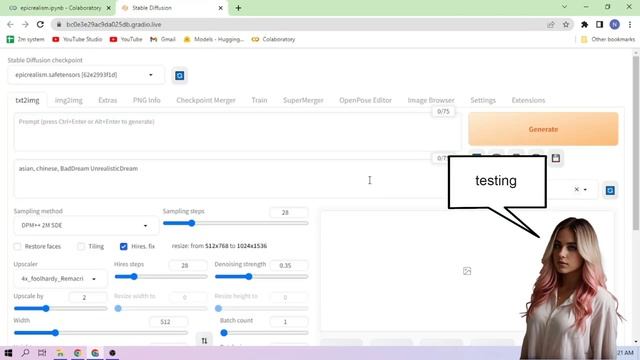The width and height of the screenshot is (640, 360).
Task: Open the Windows Start menu
Action: coord(8,353)
